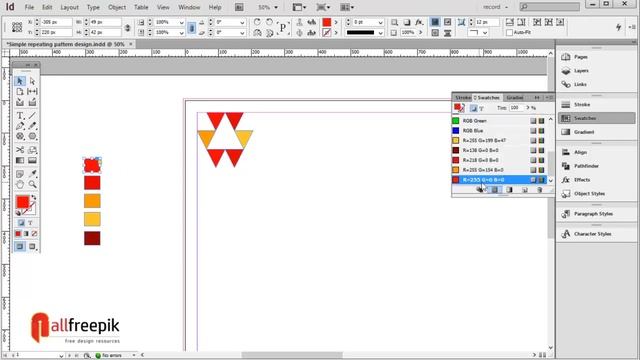
Task: Select the Polygon shape tool
Action: coord(32,136)
